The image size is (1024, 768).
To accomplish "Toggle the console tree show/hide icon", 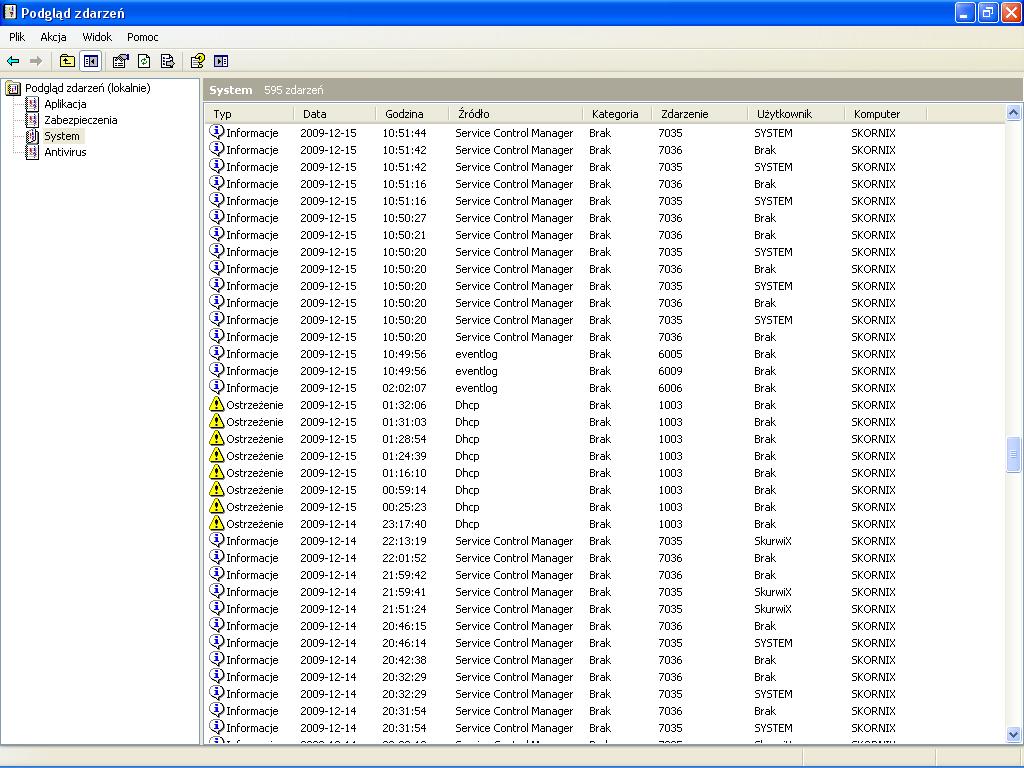I will (x=91, y=61).
